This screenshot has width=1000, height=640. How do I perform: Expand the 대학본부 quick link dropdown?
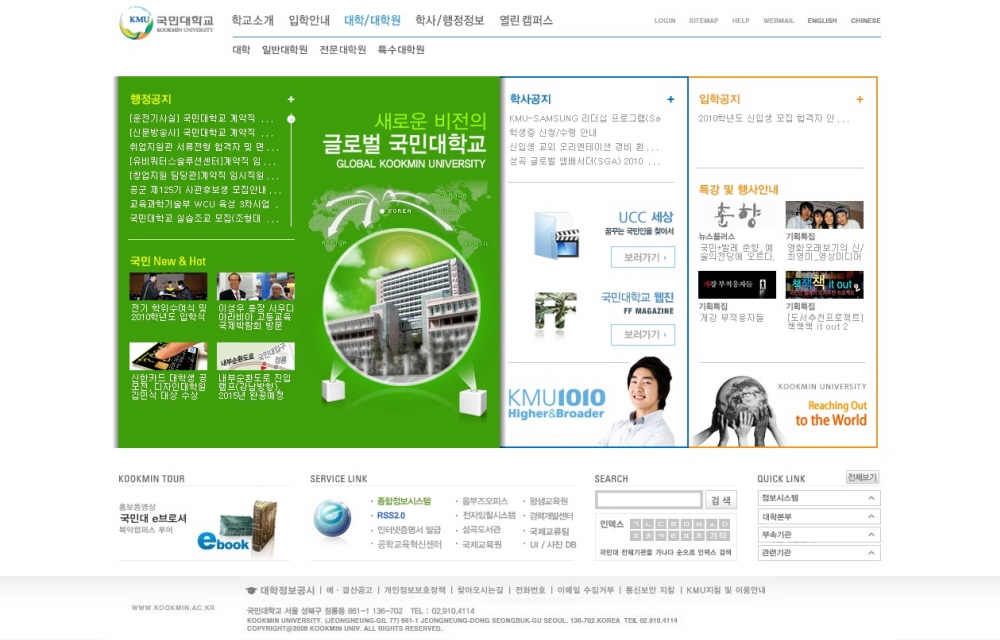[872, 517]
